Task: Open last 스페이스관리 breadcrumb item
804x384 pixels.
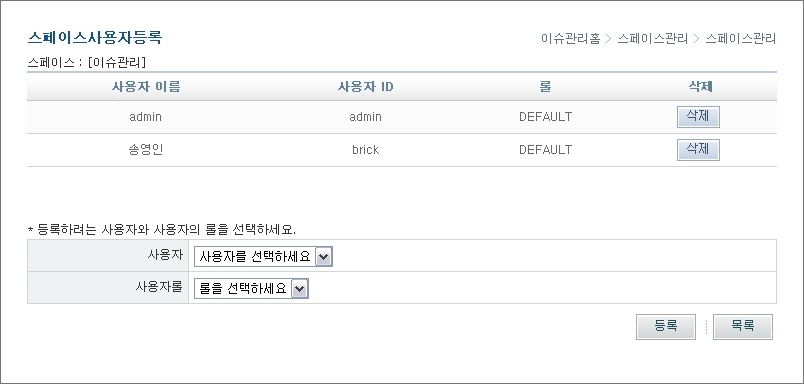Action: 740,38
